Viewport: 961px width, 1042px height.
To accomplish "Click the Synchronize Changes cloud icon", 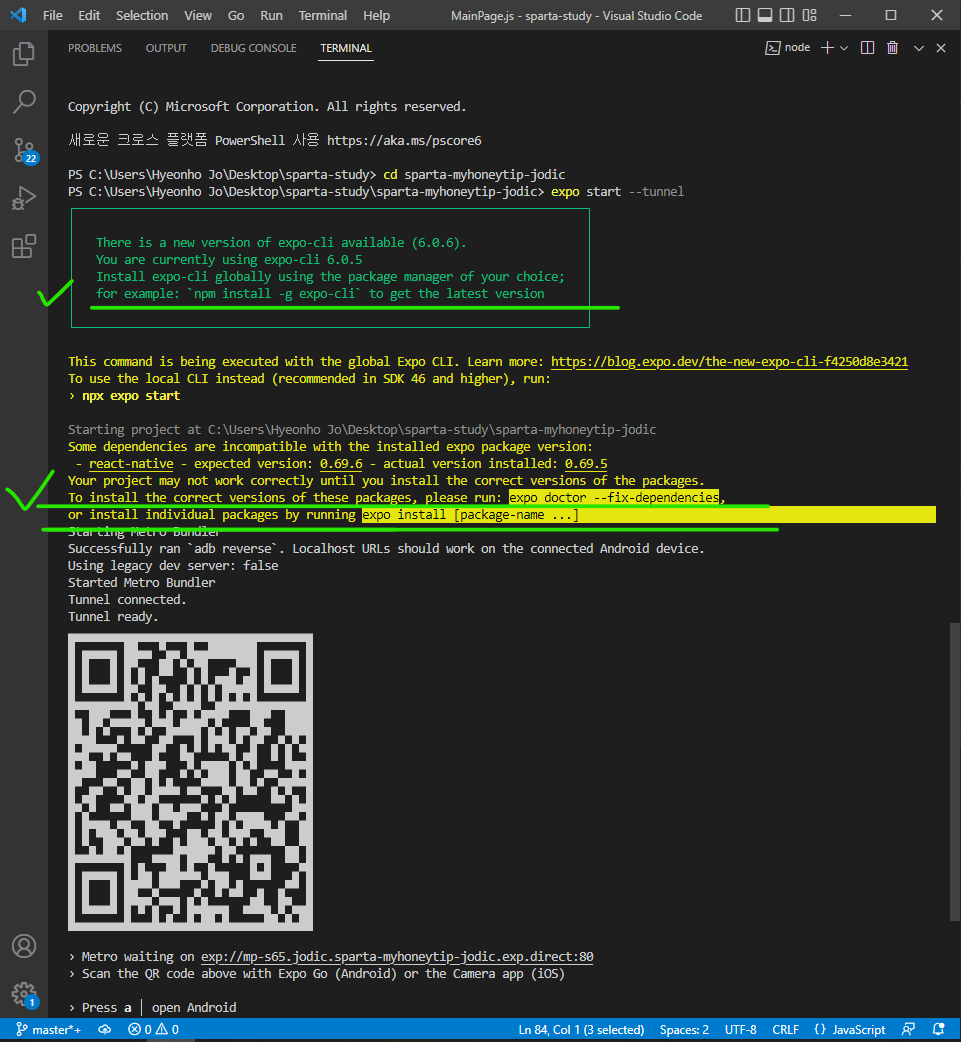I will 104,1029.
